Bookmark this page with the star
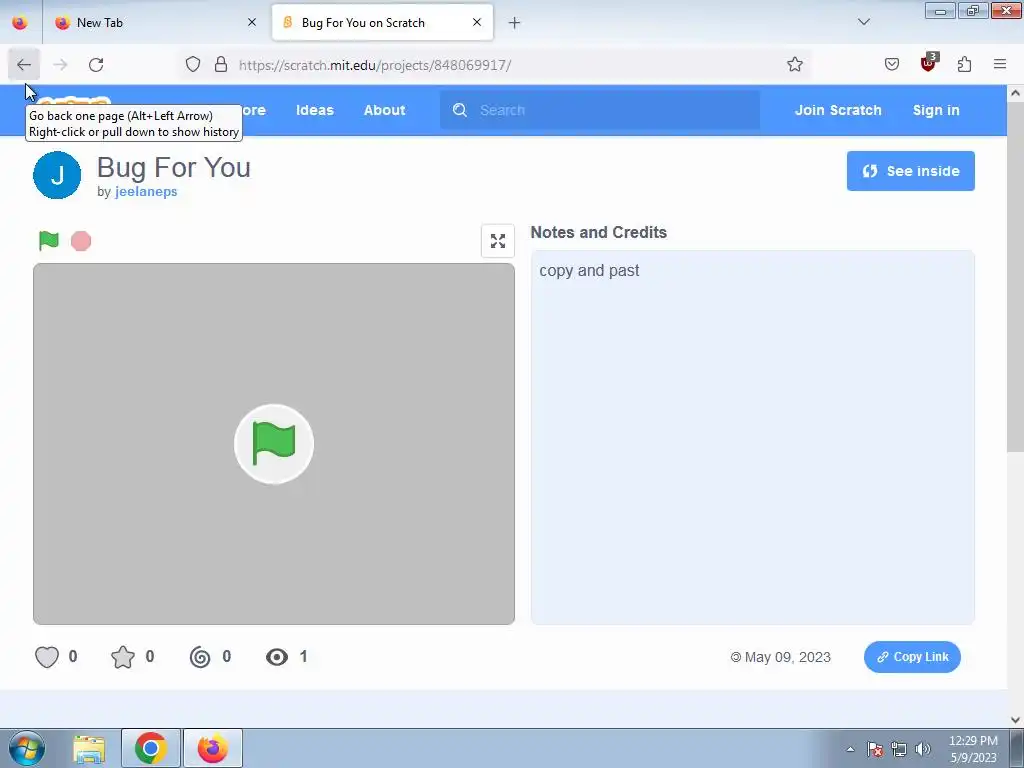This screenshot has width=1024, height=768. (794, 65)
